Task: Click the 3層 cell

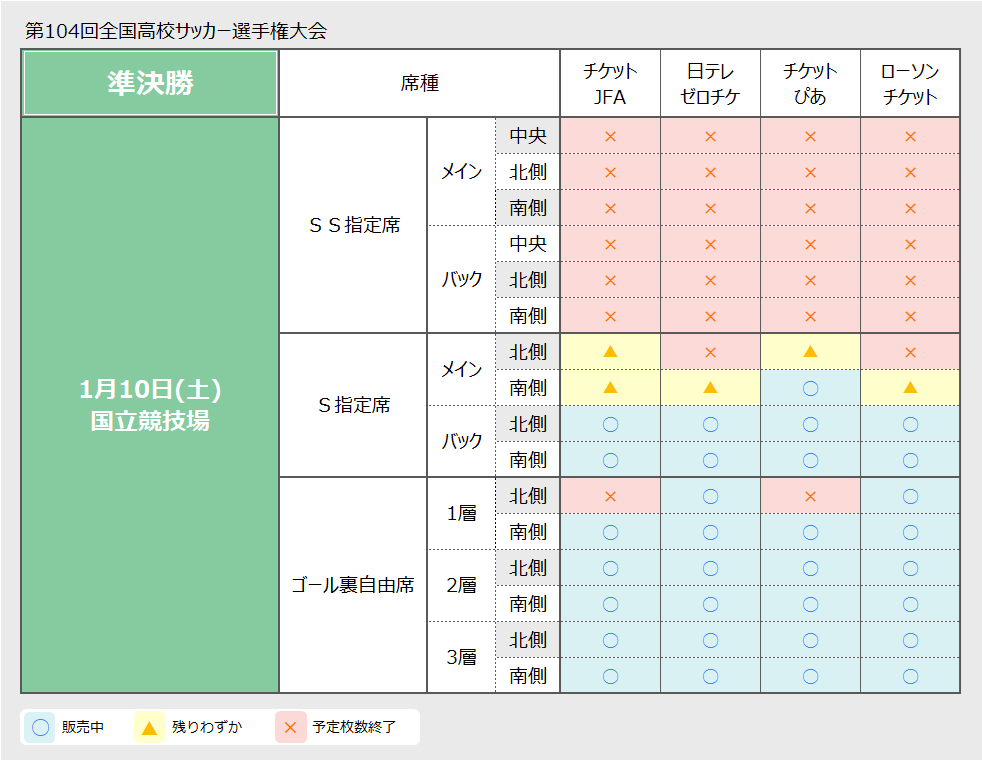Action: pos(462,657)
